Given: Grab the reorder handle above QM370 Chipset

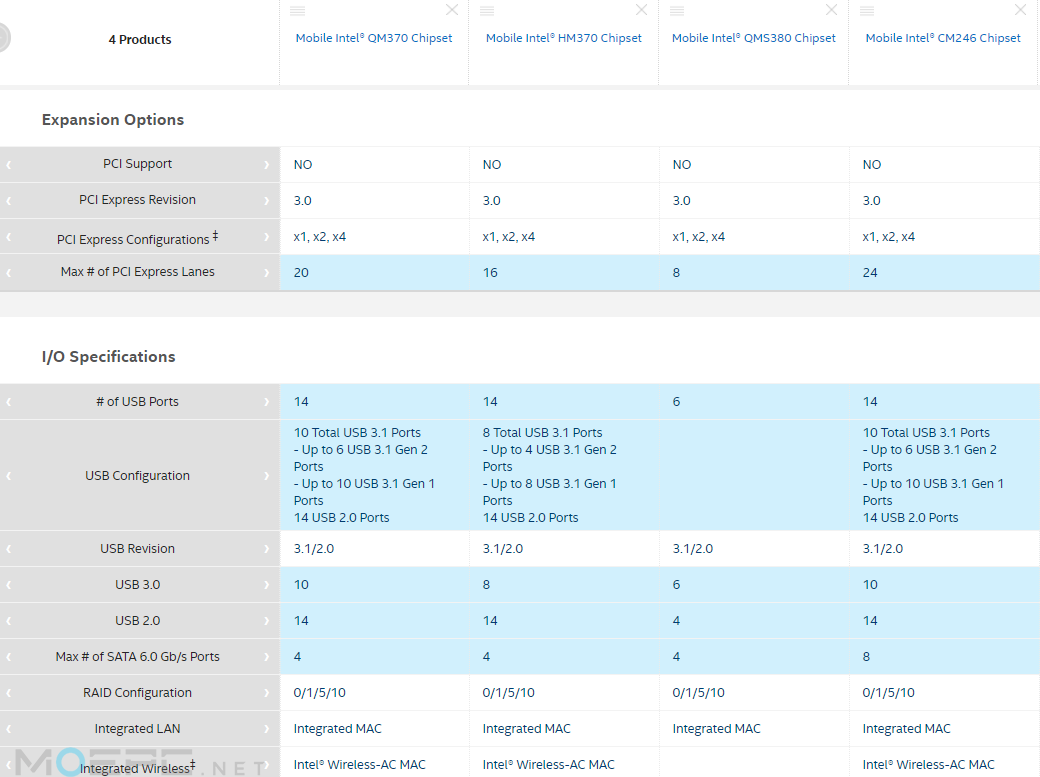Looking at the screenshot, I should point(298,11).
